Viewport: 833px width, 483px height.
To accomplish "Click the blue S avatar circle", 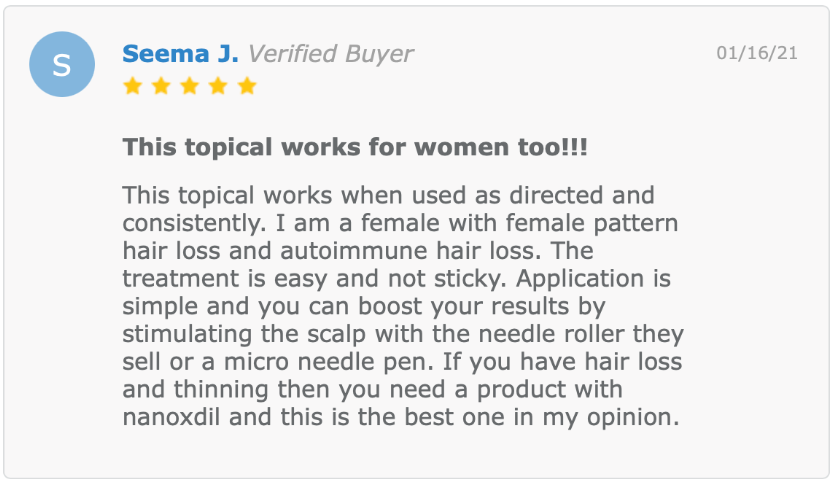I will point(62,64).
